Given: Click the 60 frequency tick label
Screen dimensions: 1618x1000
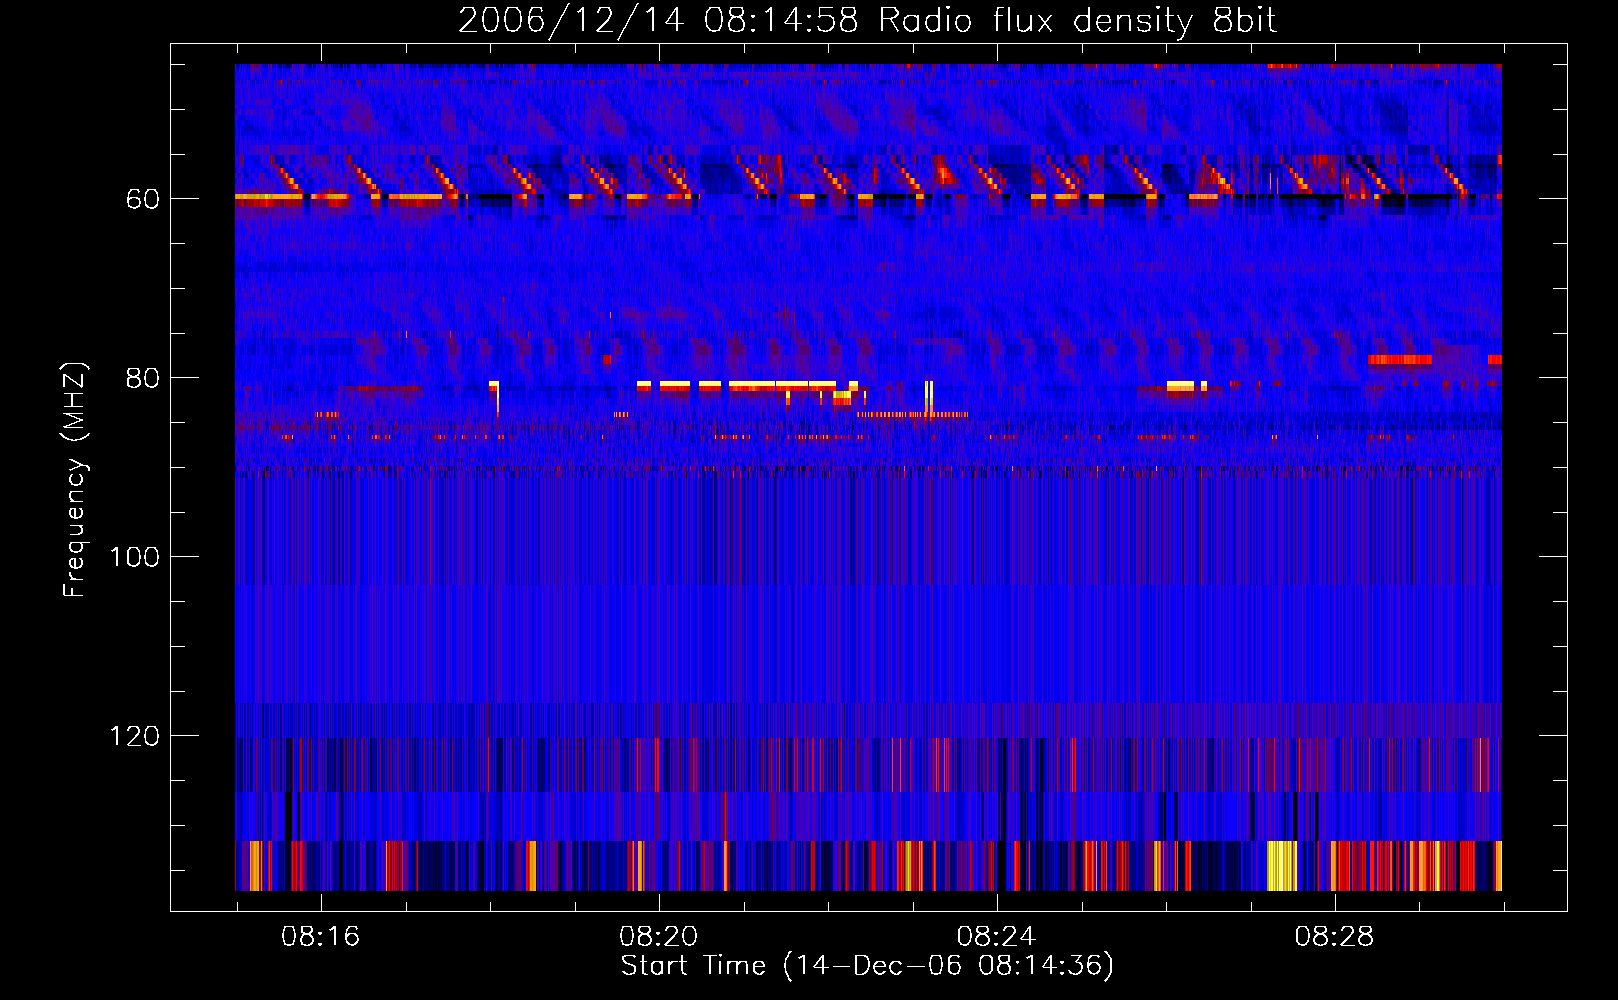Looking at the screenshot, I should point(142,199).
